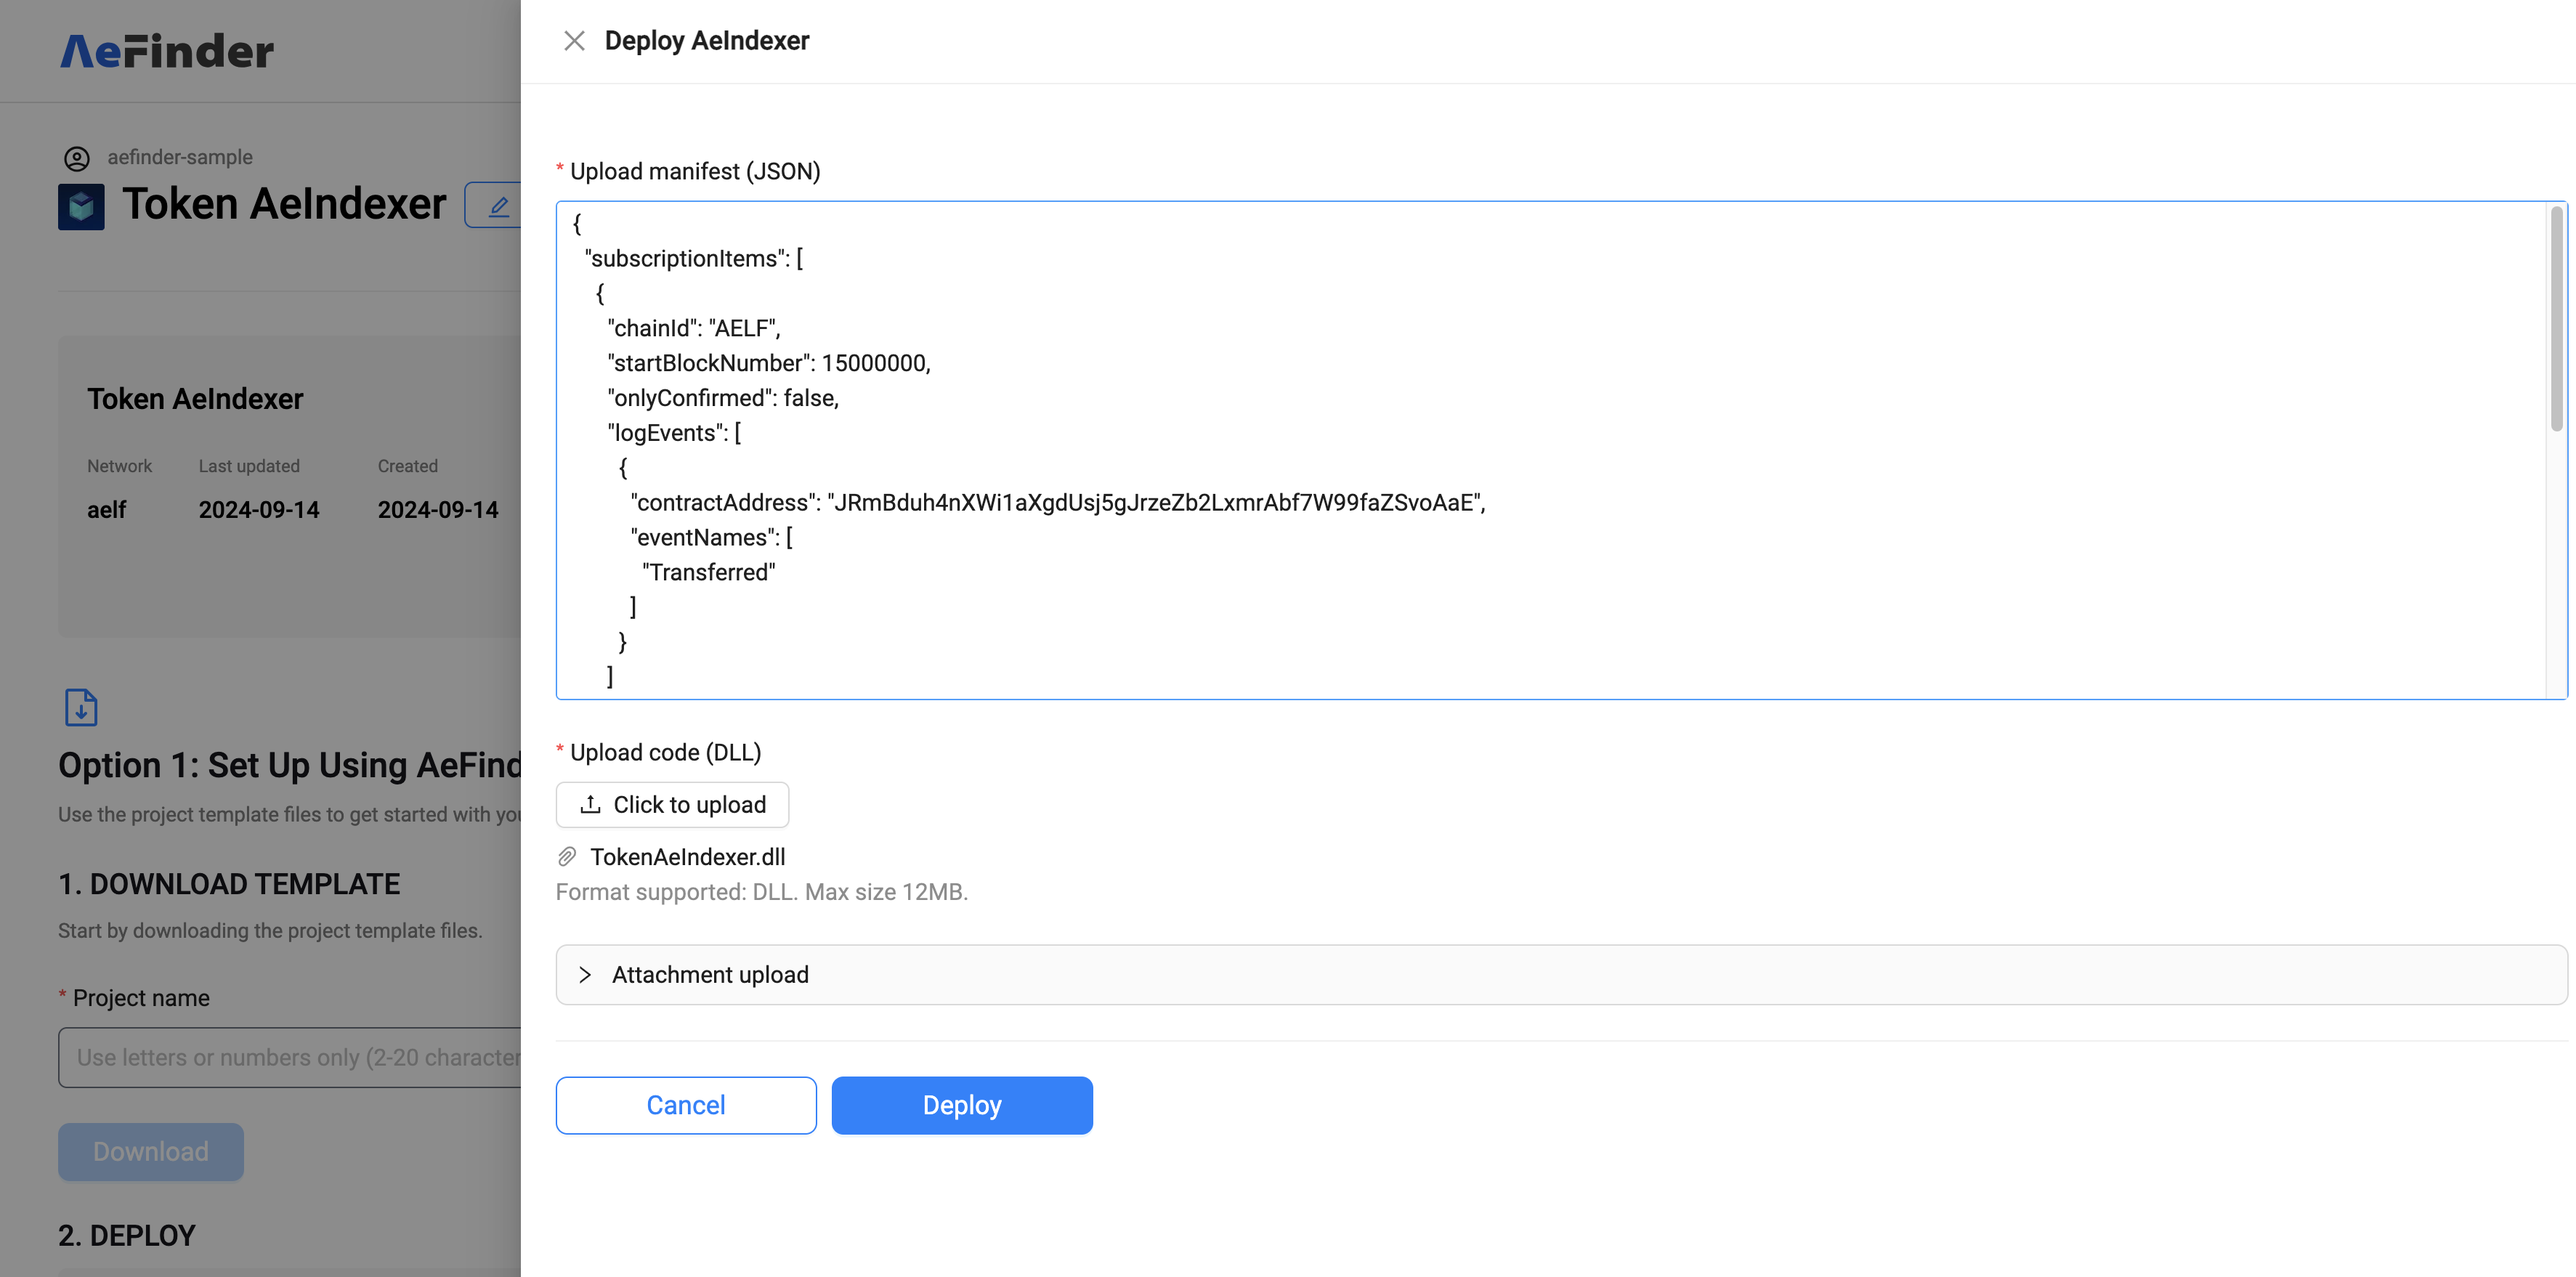Click the Deploy AeIndexer drawer title
Image resolution: width=2576 pixels, height=1277 pixels.
706,41
